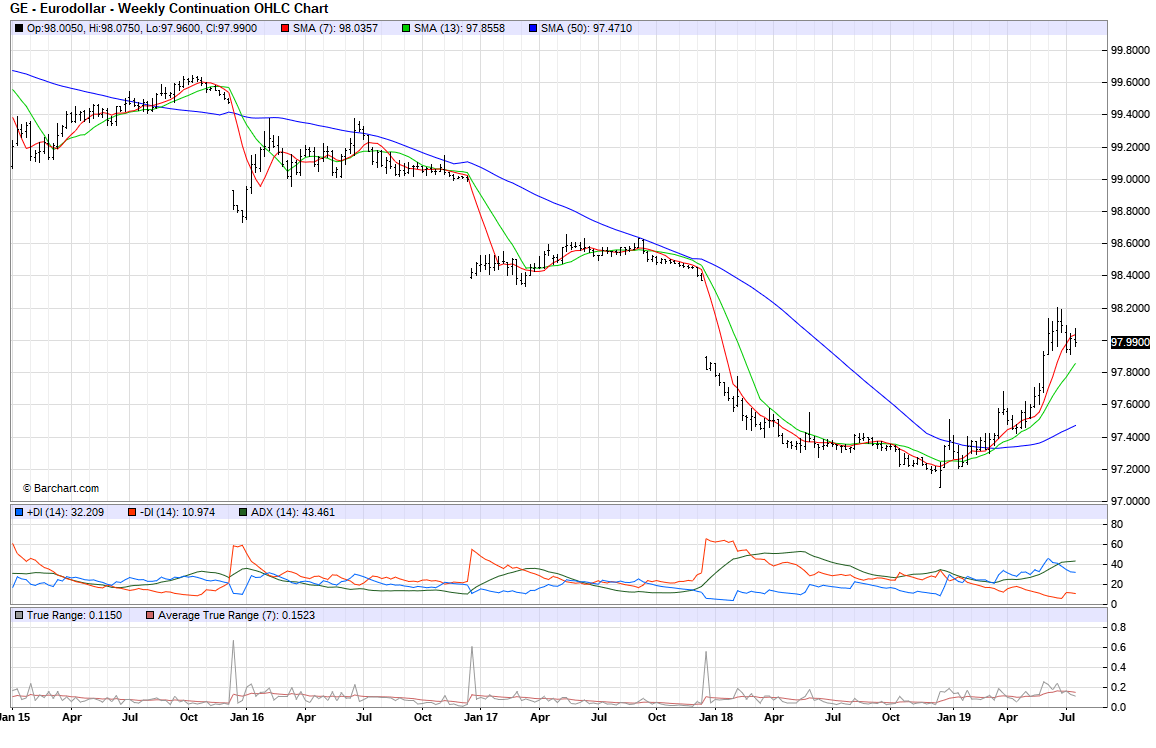This screenshot has width=1156, height=748.
Task: Click the red SMA (7) legend swatch
Action: click(x=285, y=29)
